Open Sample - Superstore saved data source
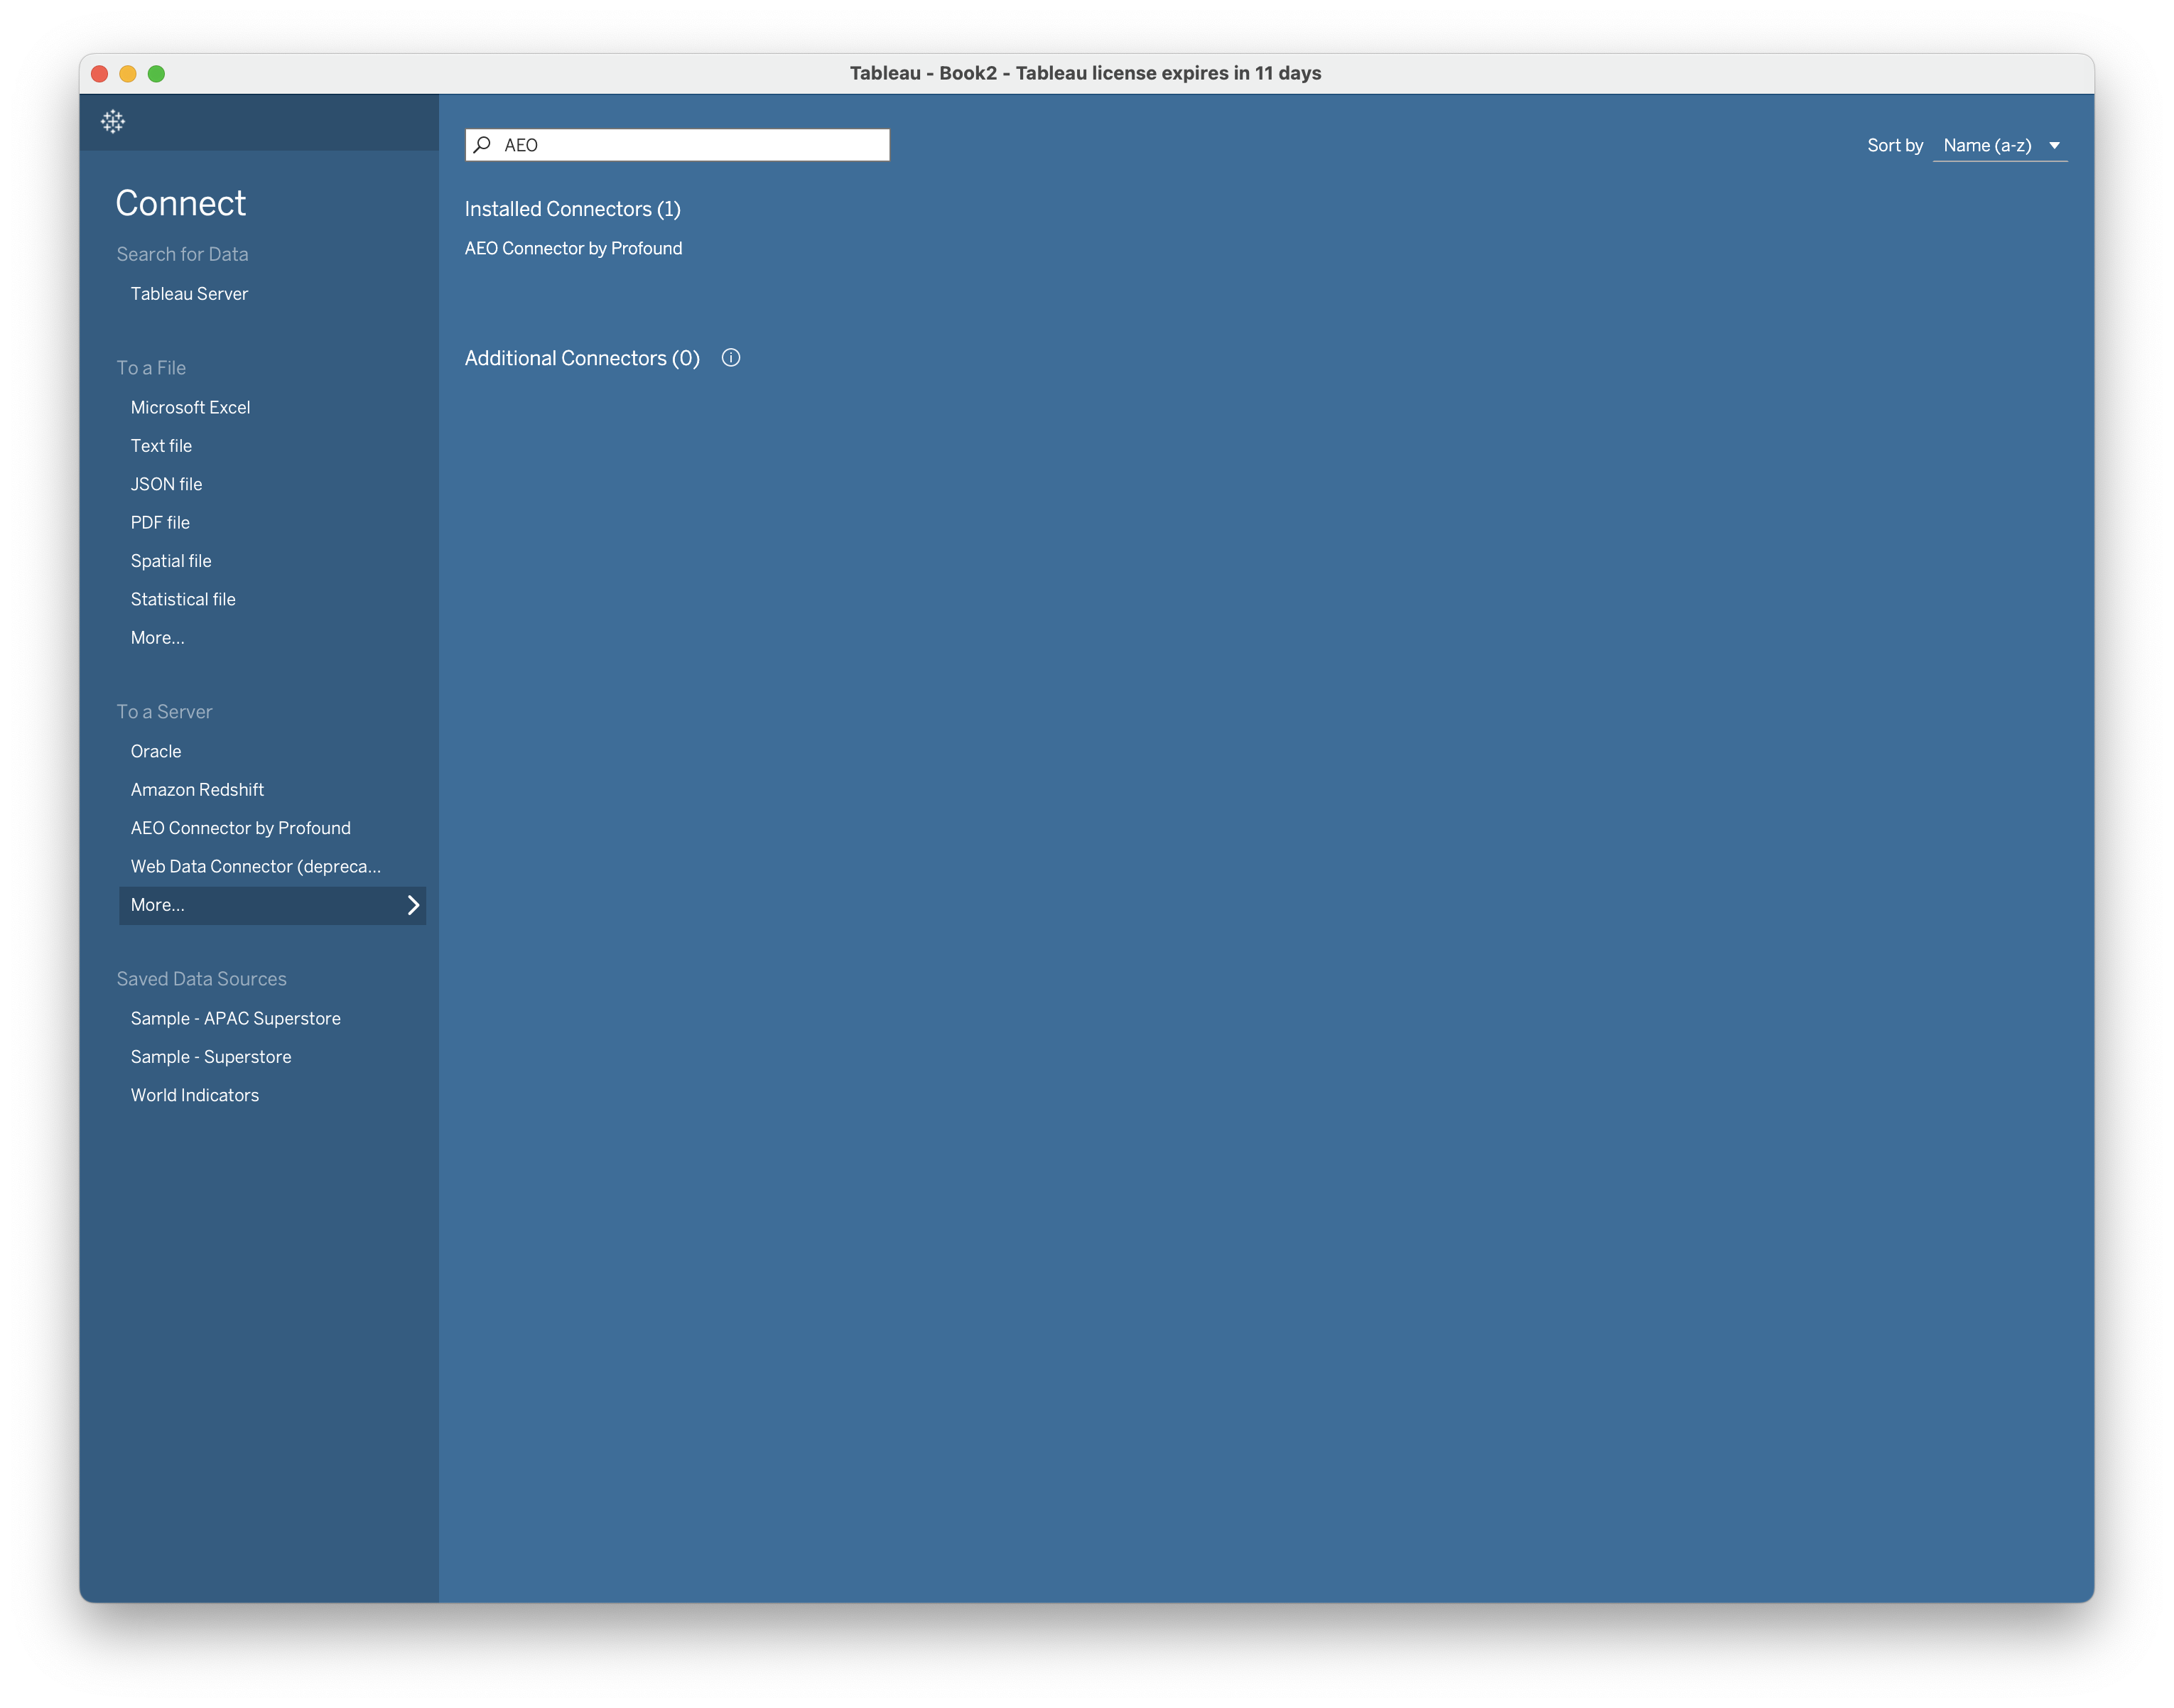This screenshot has height=1708, width=2174. [211, 1057]
